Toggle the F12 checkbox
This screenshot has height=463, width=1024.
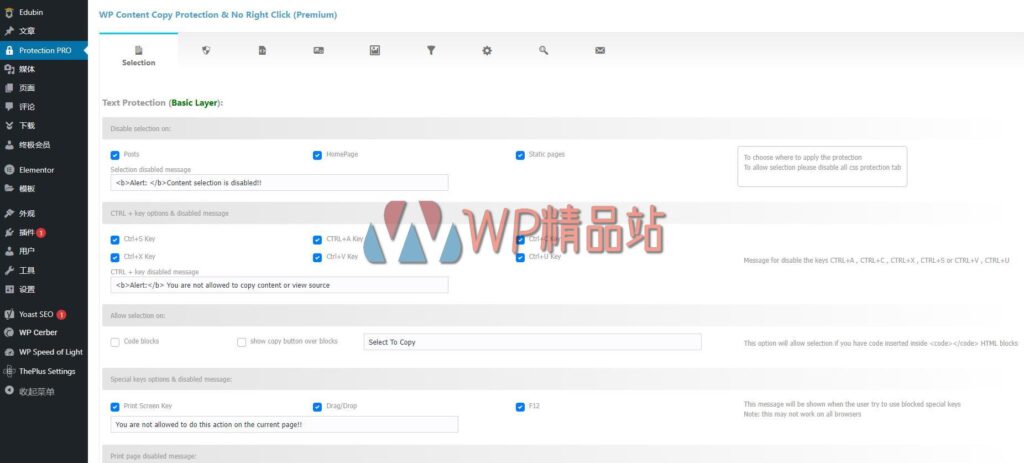(520, 407)
